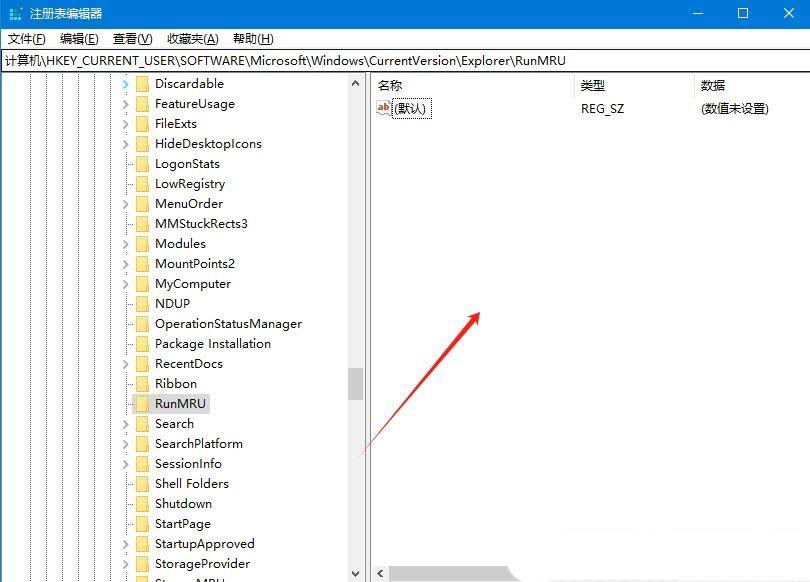Select the StartupApproved folder icon
810x582 pixels.
(142, 544)
